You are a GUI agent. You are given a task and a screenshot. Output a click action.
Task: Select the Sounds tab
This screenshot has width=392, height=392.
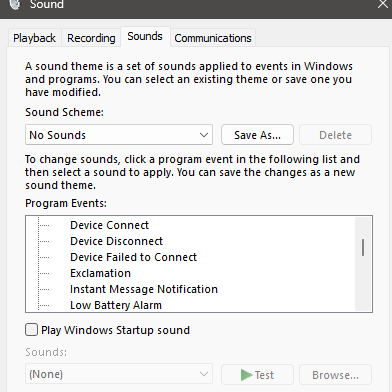[145, 36]
